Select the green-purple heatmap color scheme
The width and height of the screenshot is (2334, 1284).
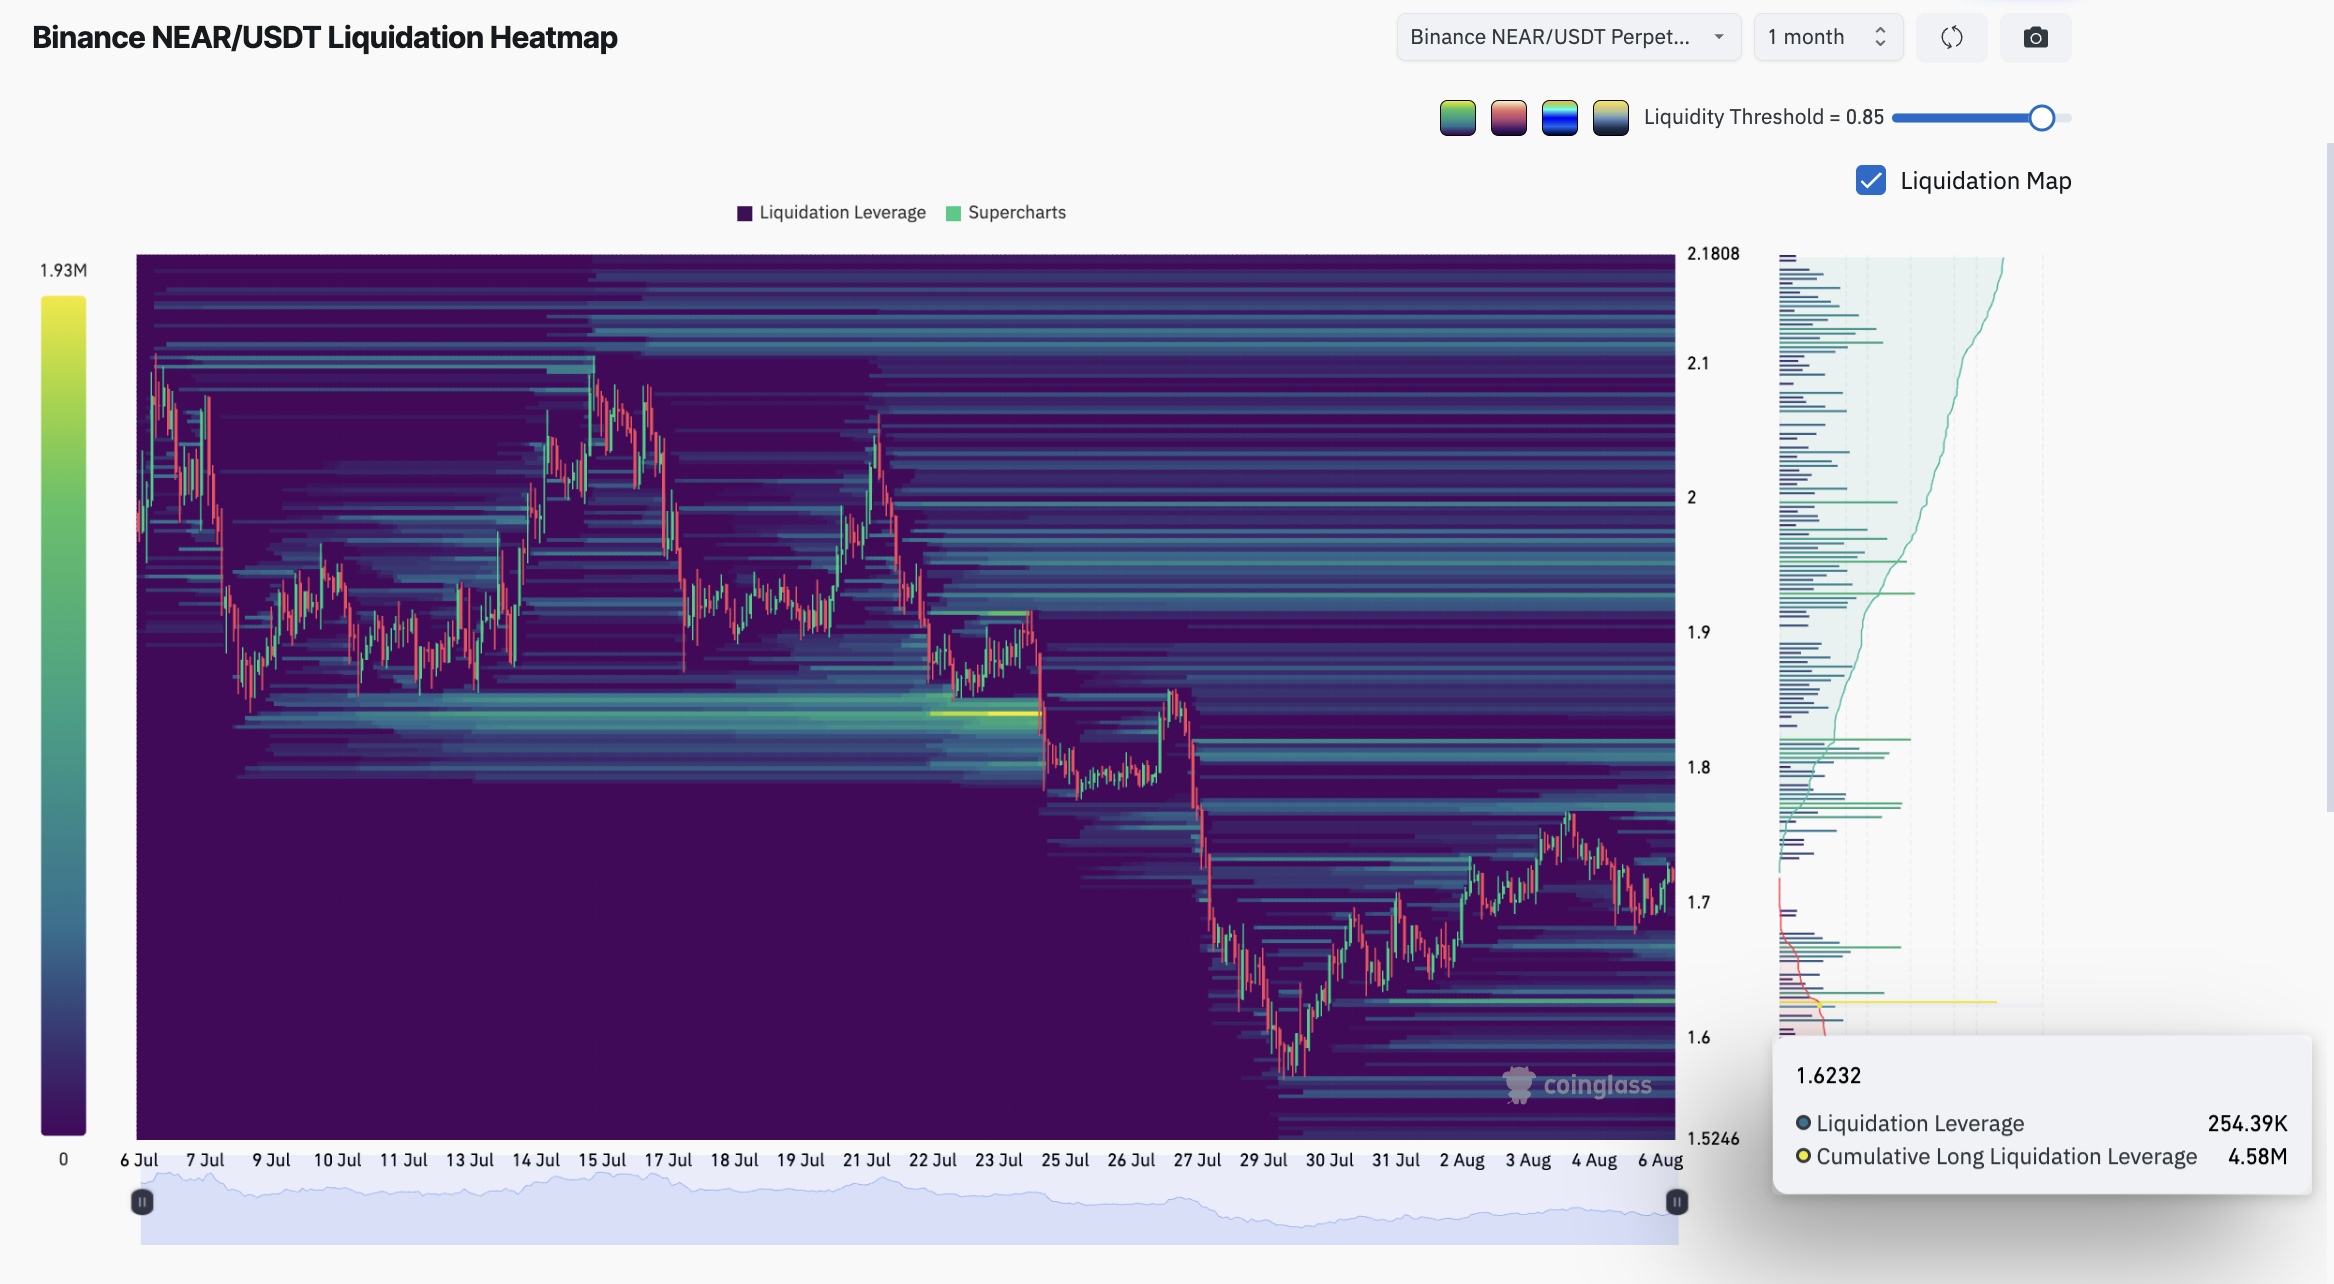(x=1458, y=118)
